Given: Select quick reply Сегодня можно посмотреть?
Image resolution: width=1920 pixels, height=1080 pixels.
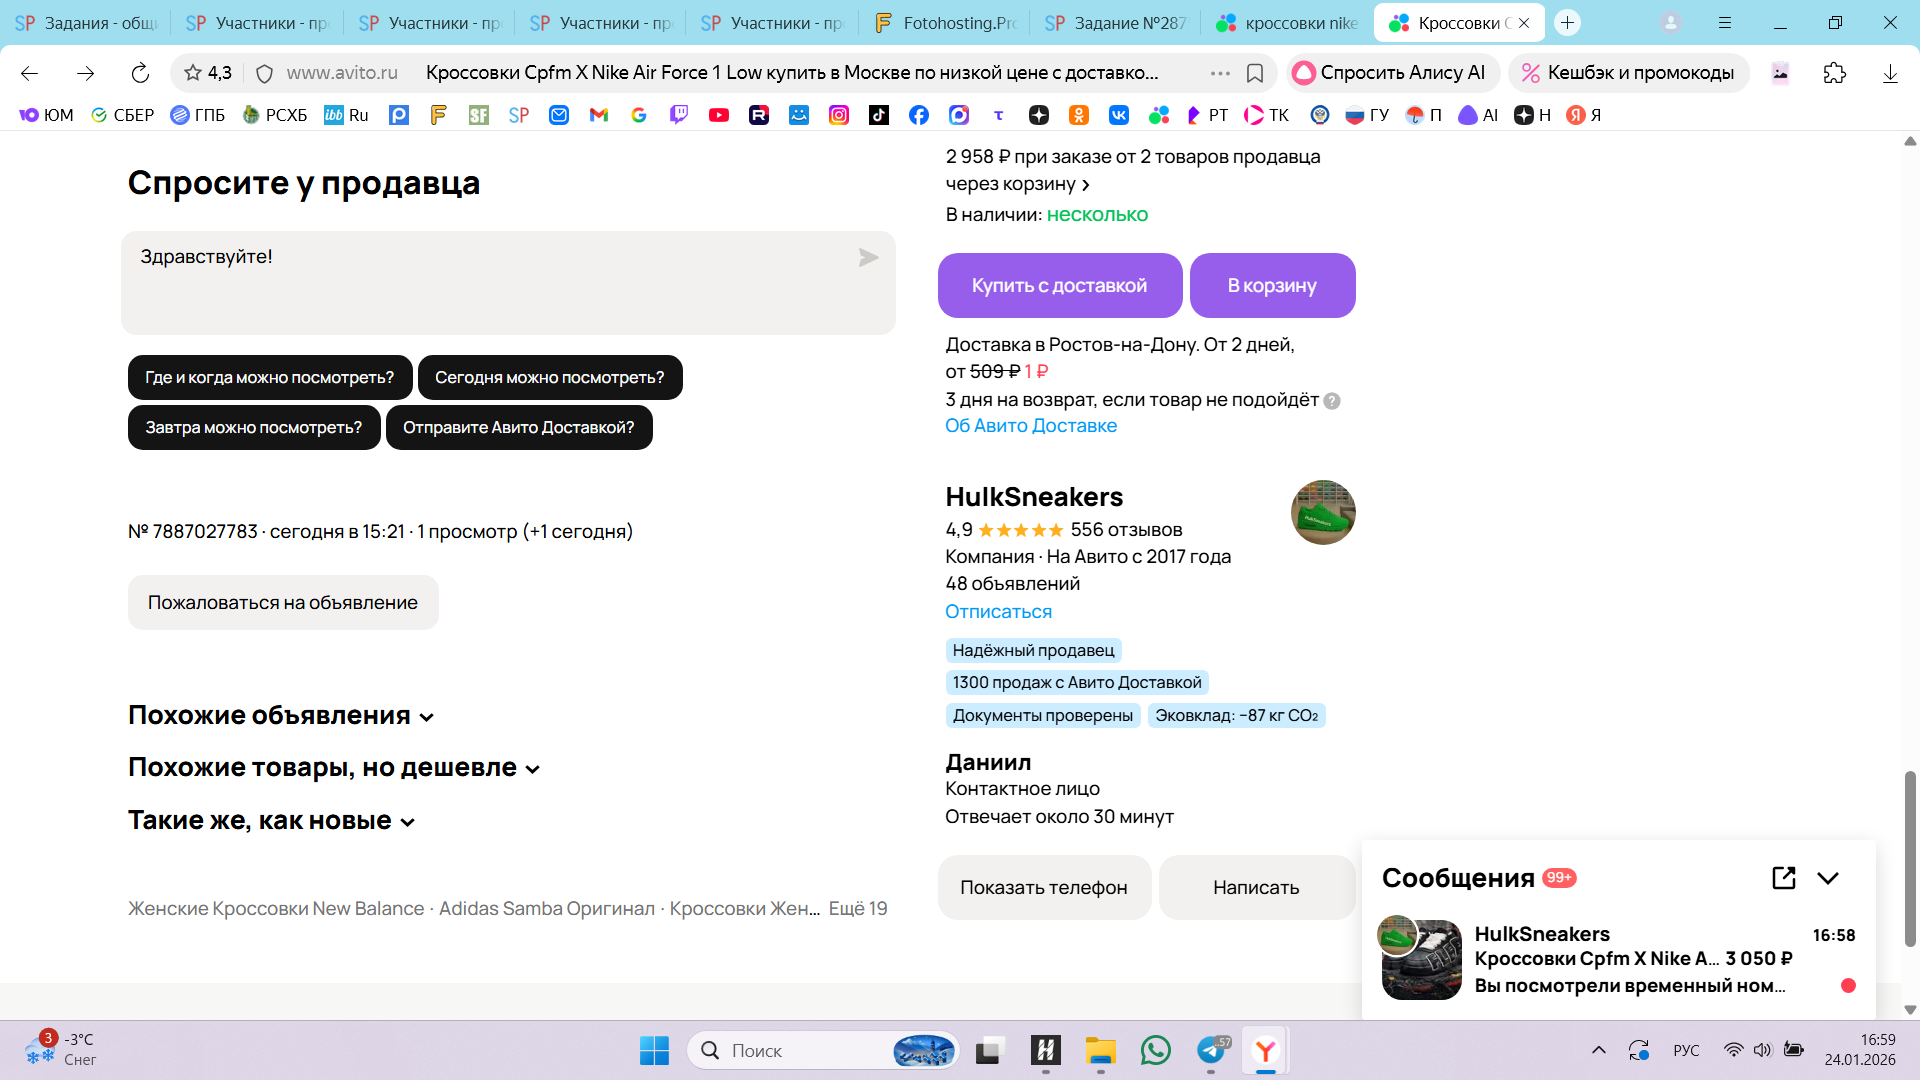Looking at the screenshot, I should [549, 378].
